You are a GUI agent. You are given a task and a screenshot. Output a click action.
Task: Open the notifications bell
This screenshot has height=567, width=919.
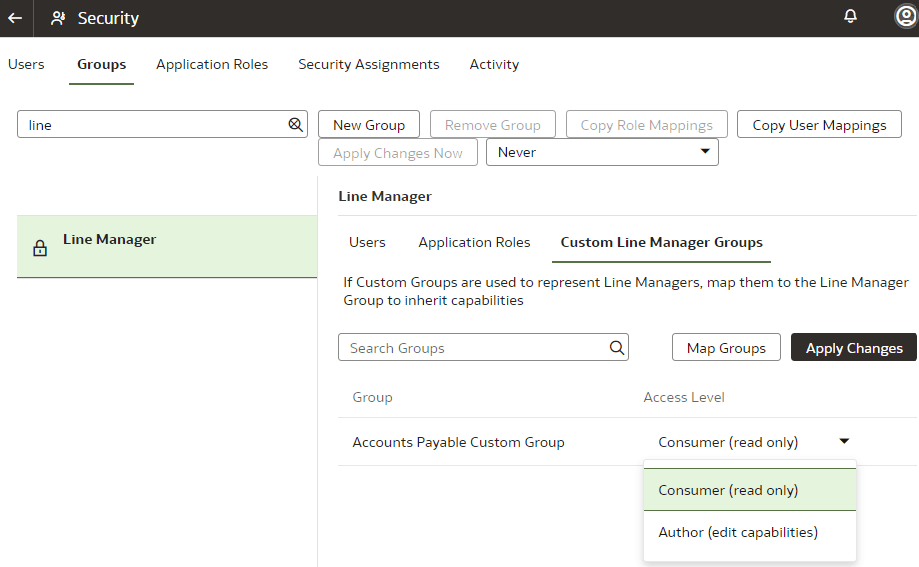pos(850,17)
